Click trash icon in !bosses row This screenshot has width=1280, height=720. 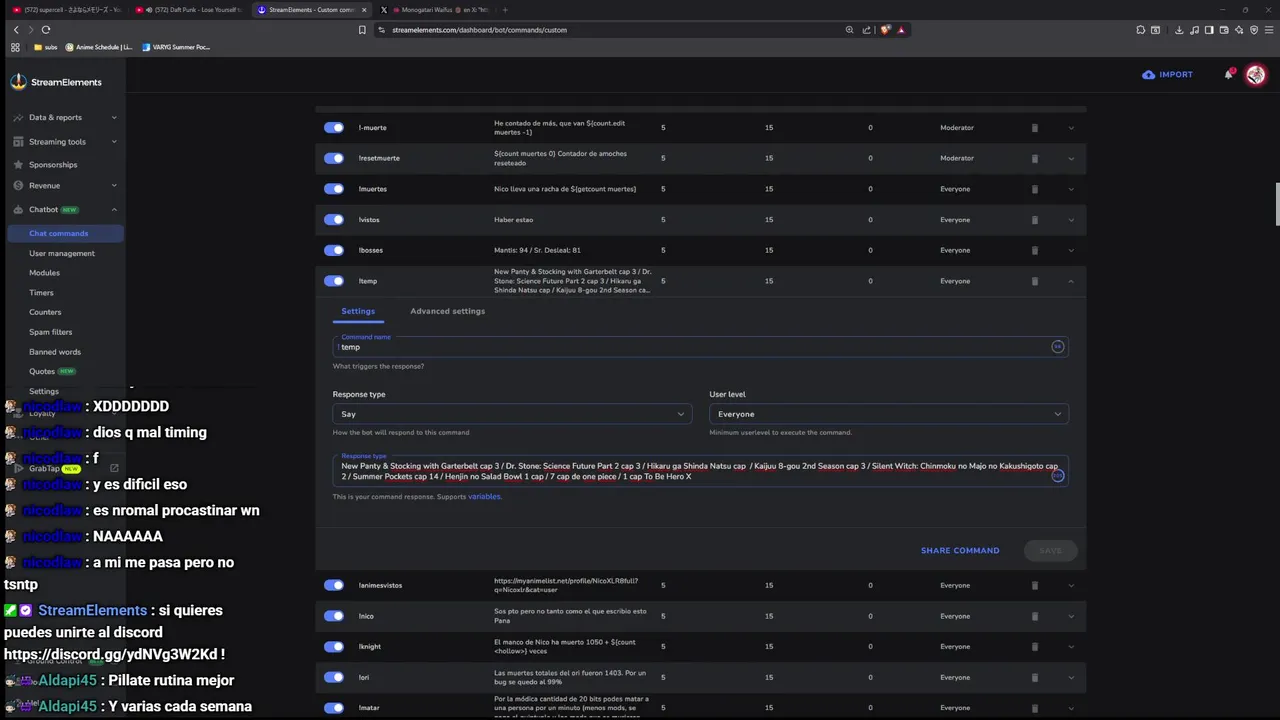coord(1035,250)
